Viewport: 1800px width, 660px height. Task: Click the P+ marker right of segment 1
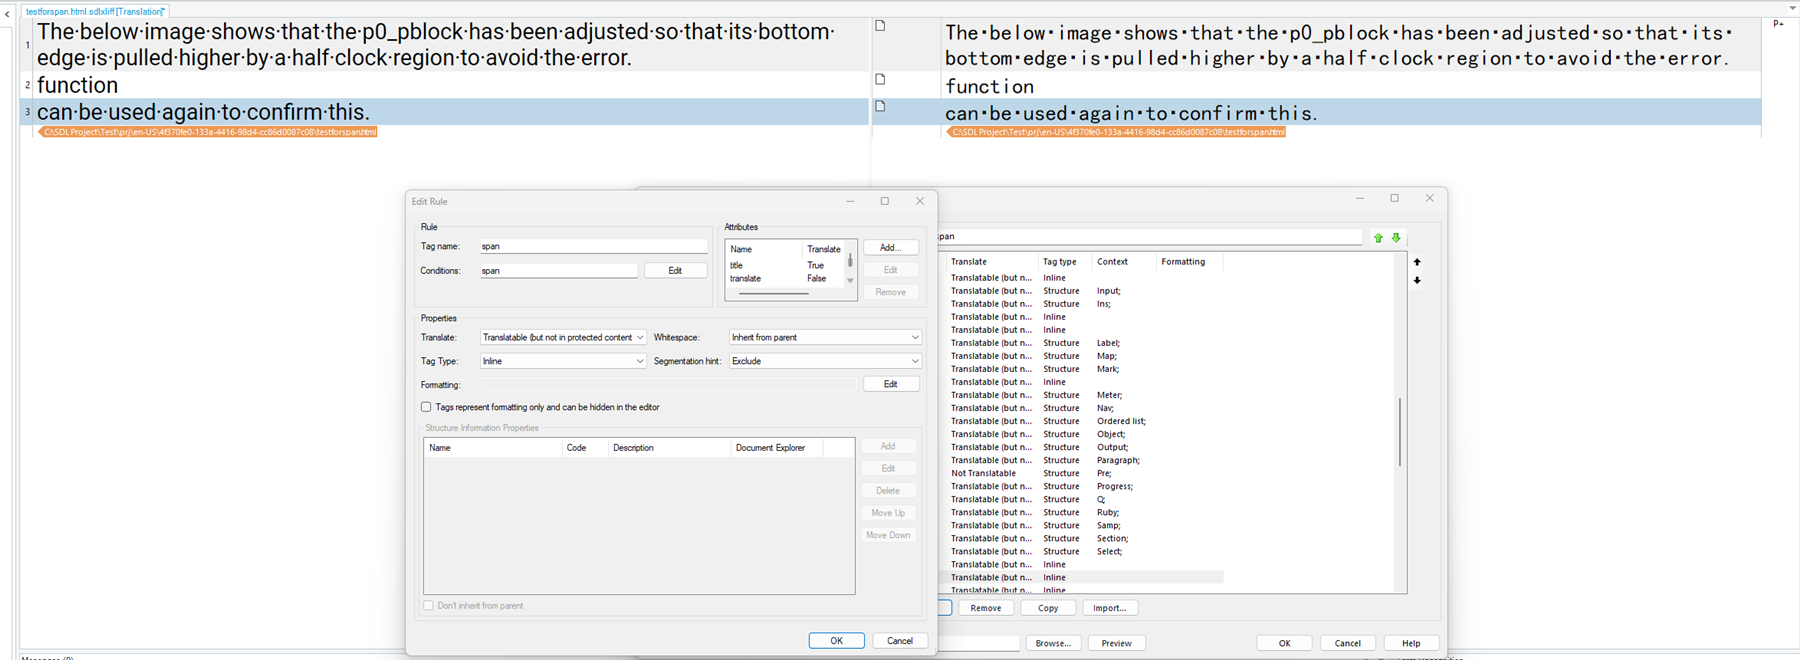tap(1778, 24)
